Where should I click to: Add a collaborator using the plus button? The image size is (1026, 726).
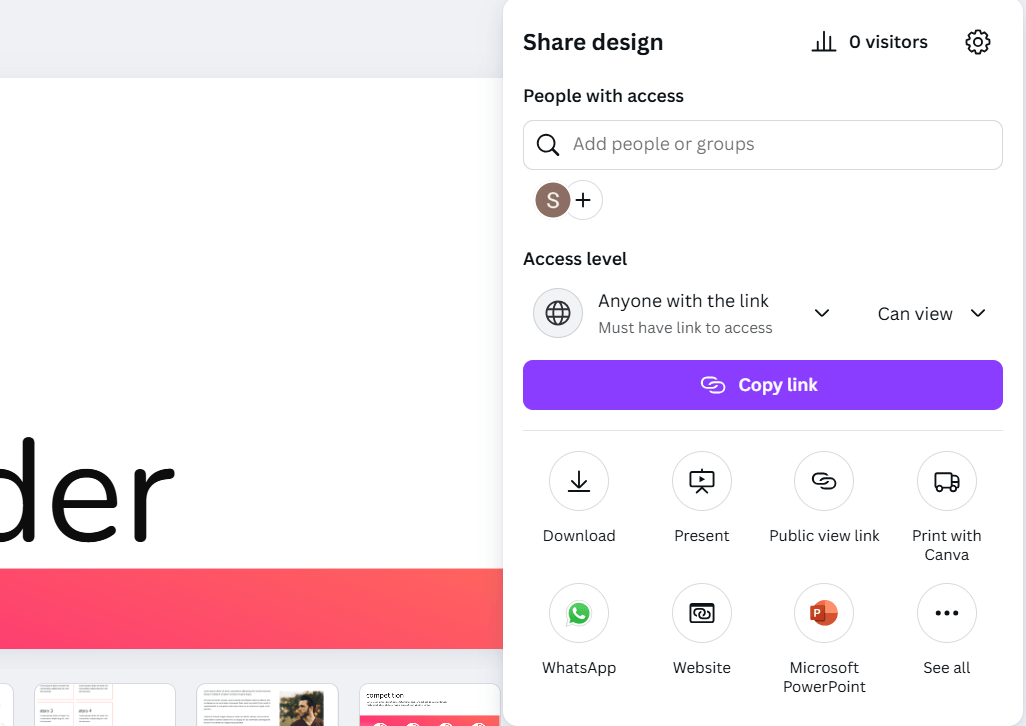[x=583, y=200]
